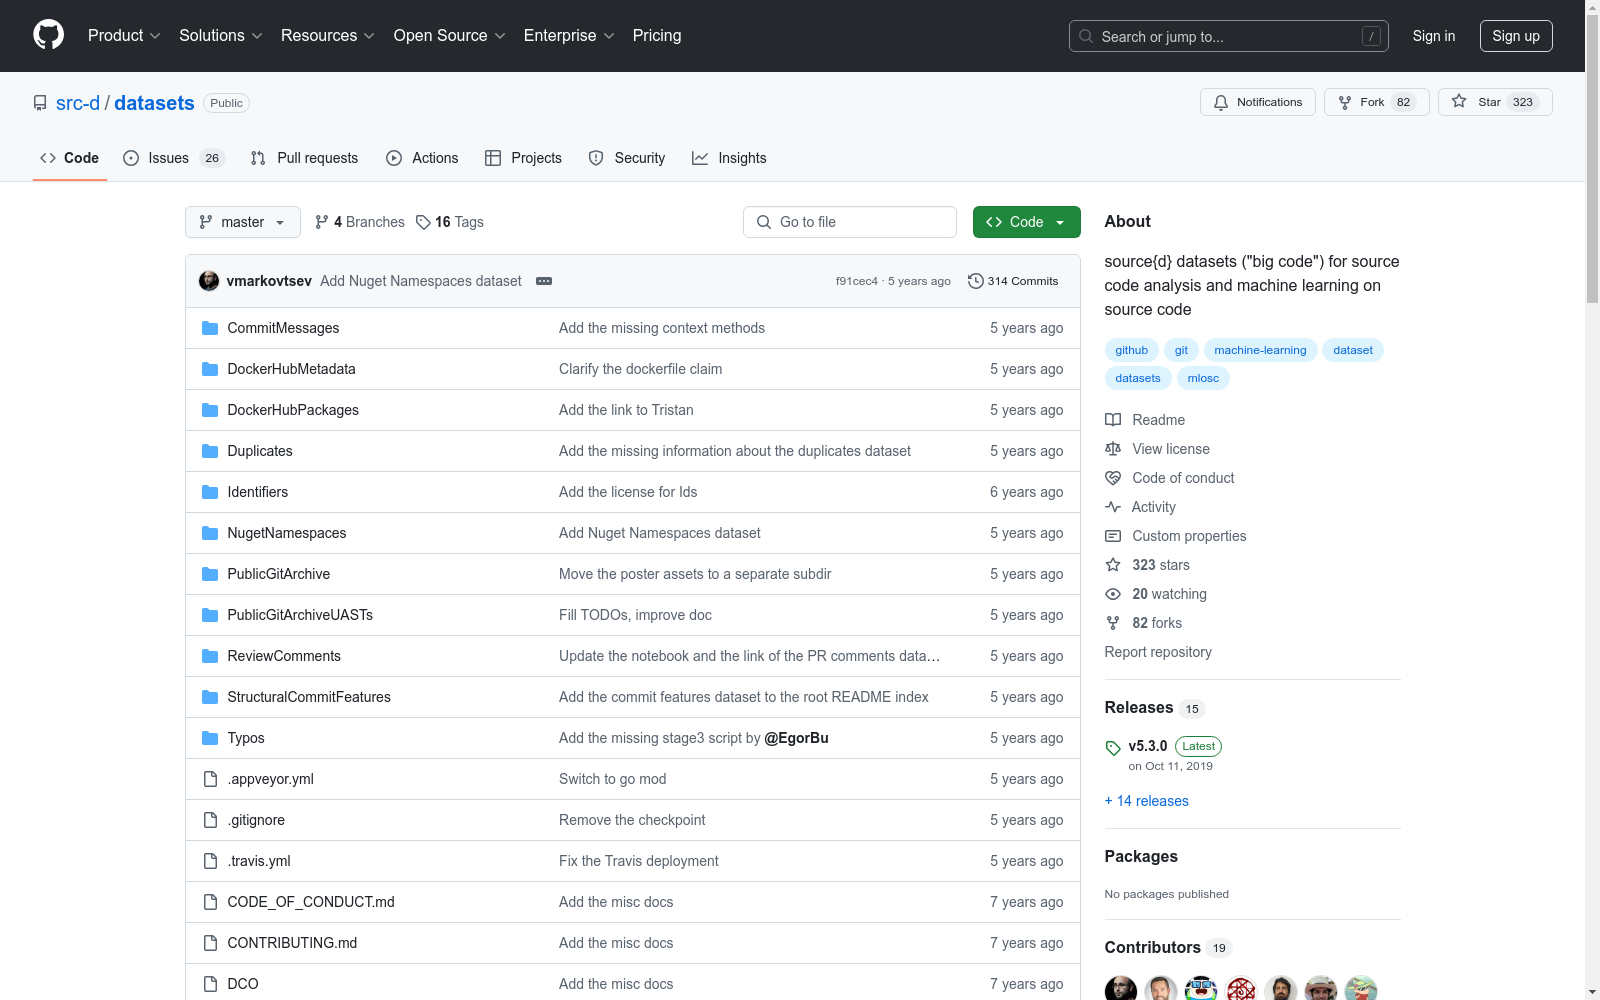The height and width of the screenshot is (1000, 1600).
Task: View the 4 Branches link
Action: [360, 222]
